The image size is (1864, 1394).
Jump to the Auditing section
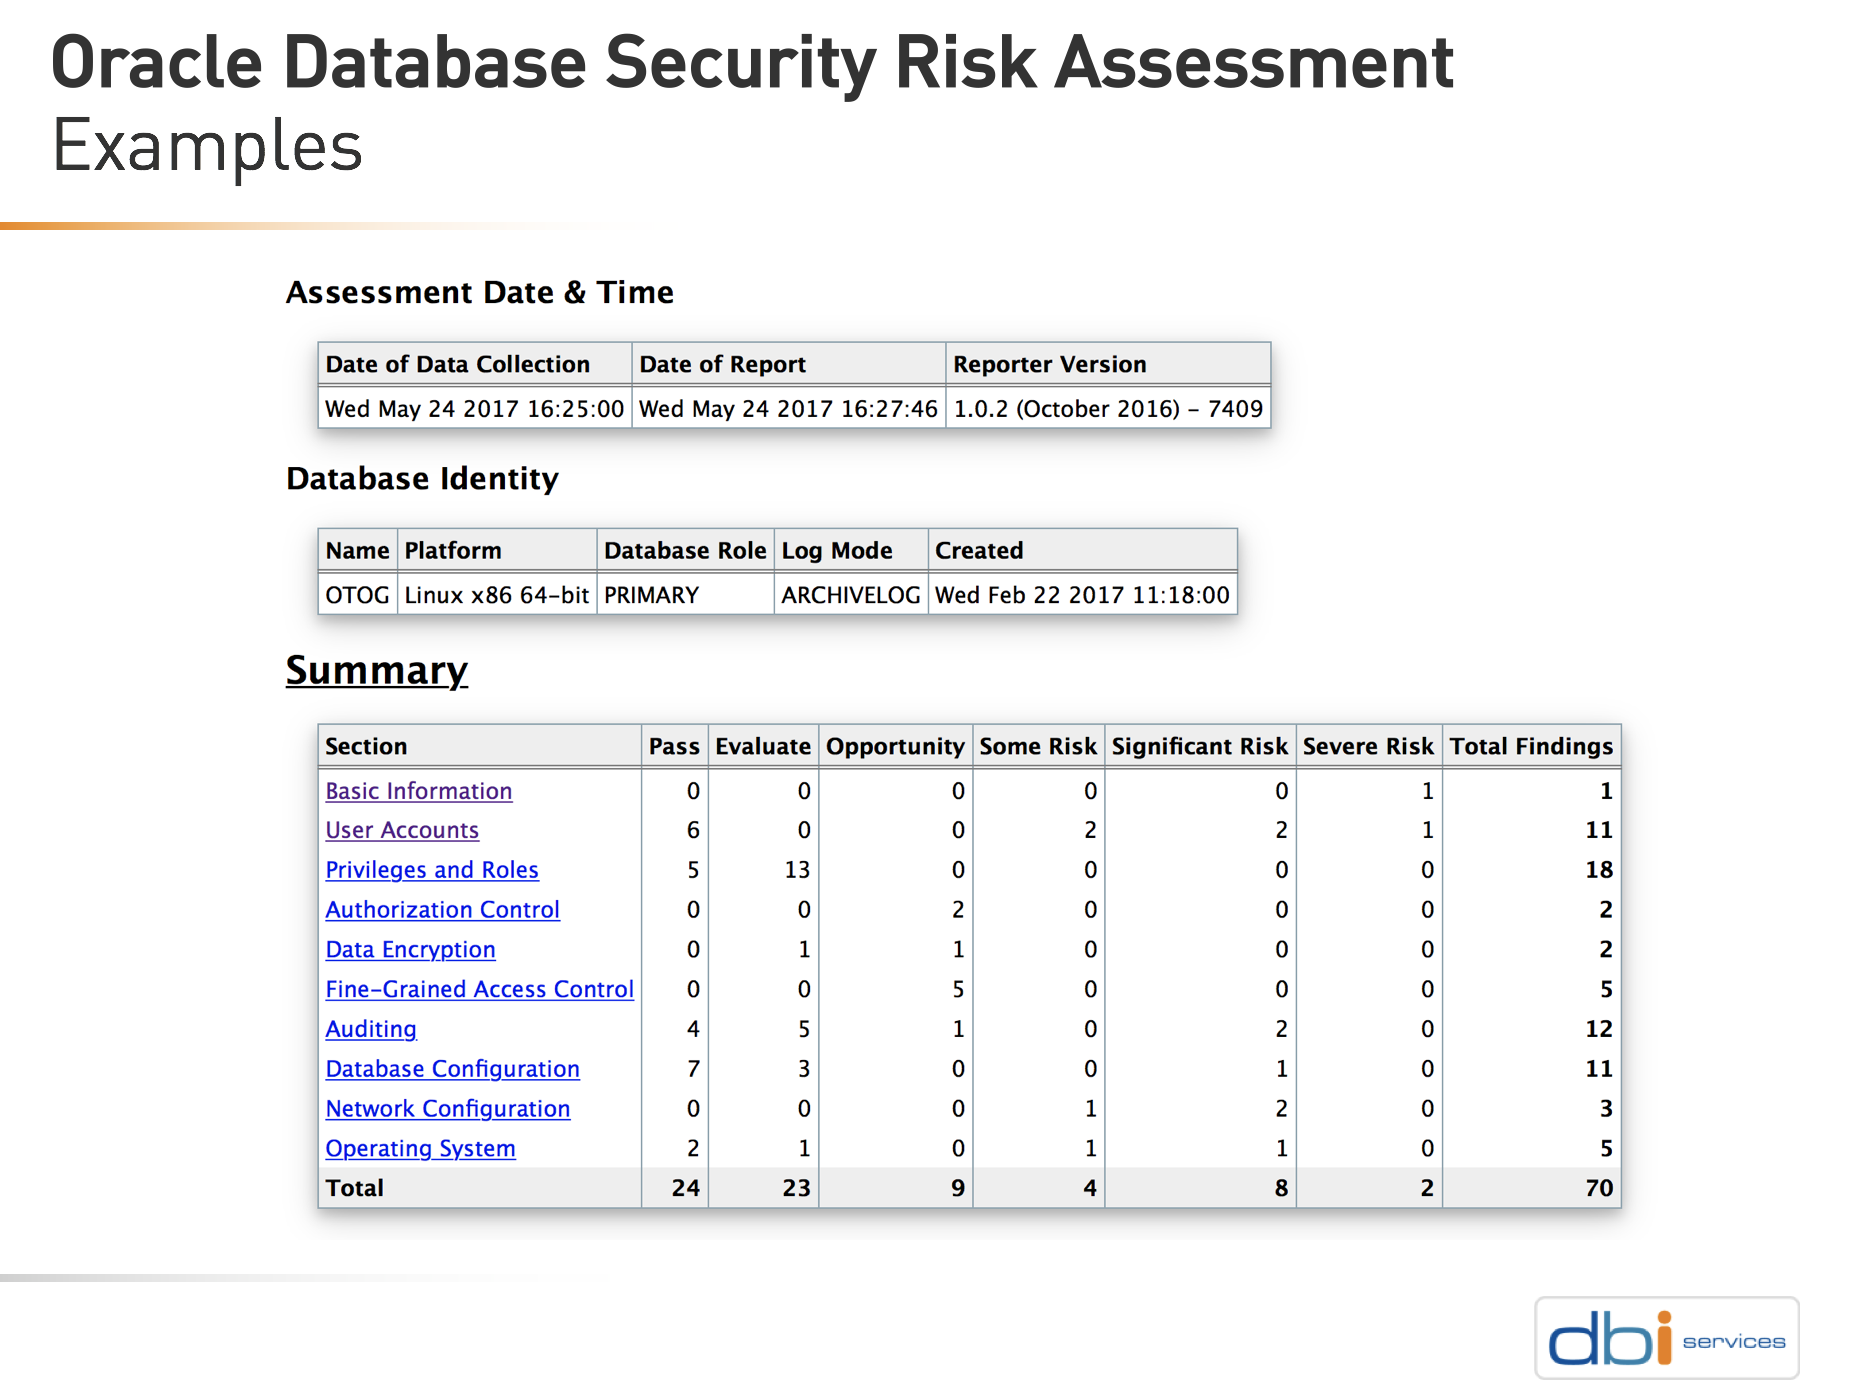(371, 1029)
